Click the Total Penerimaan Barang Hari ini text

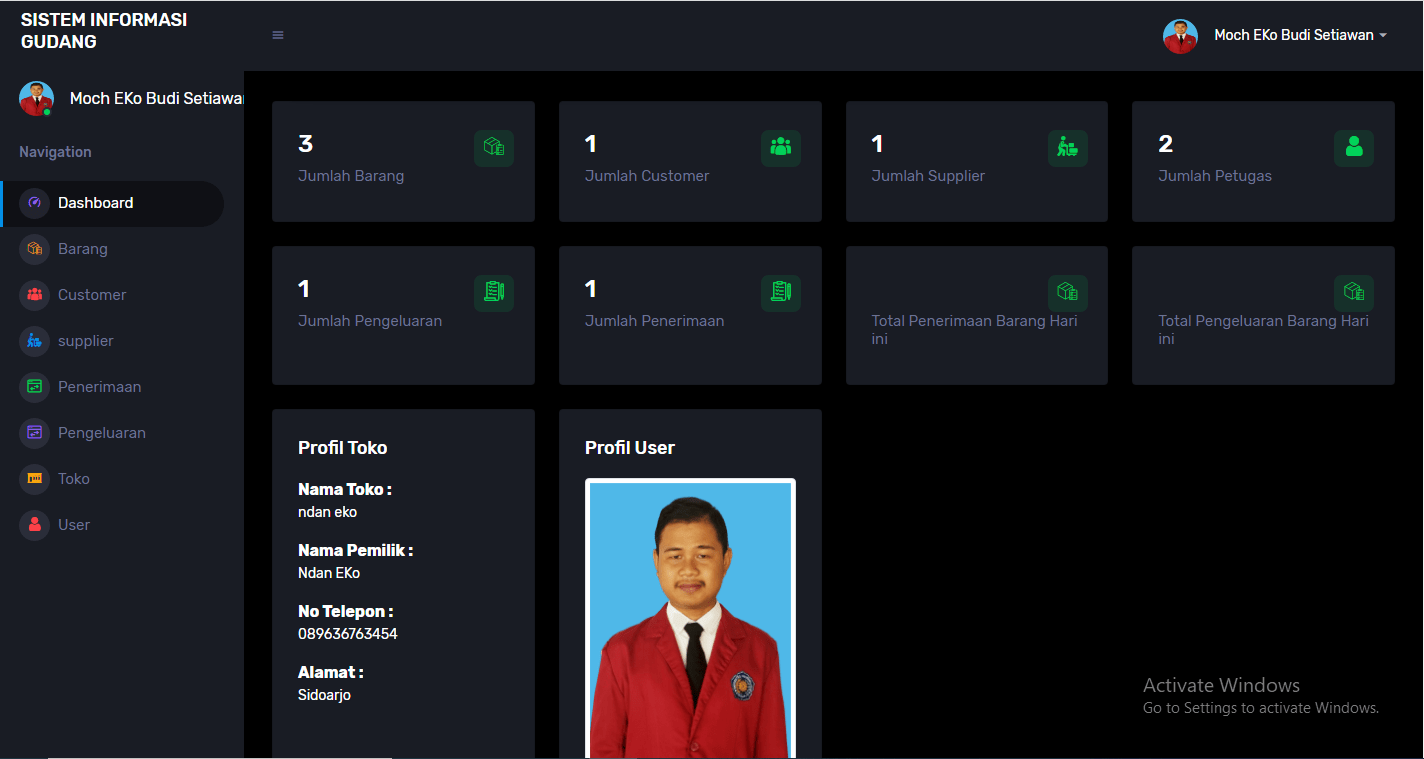[x=975, y=330]
